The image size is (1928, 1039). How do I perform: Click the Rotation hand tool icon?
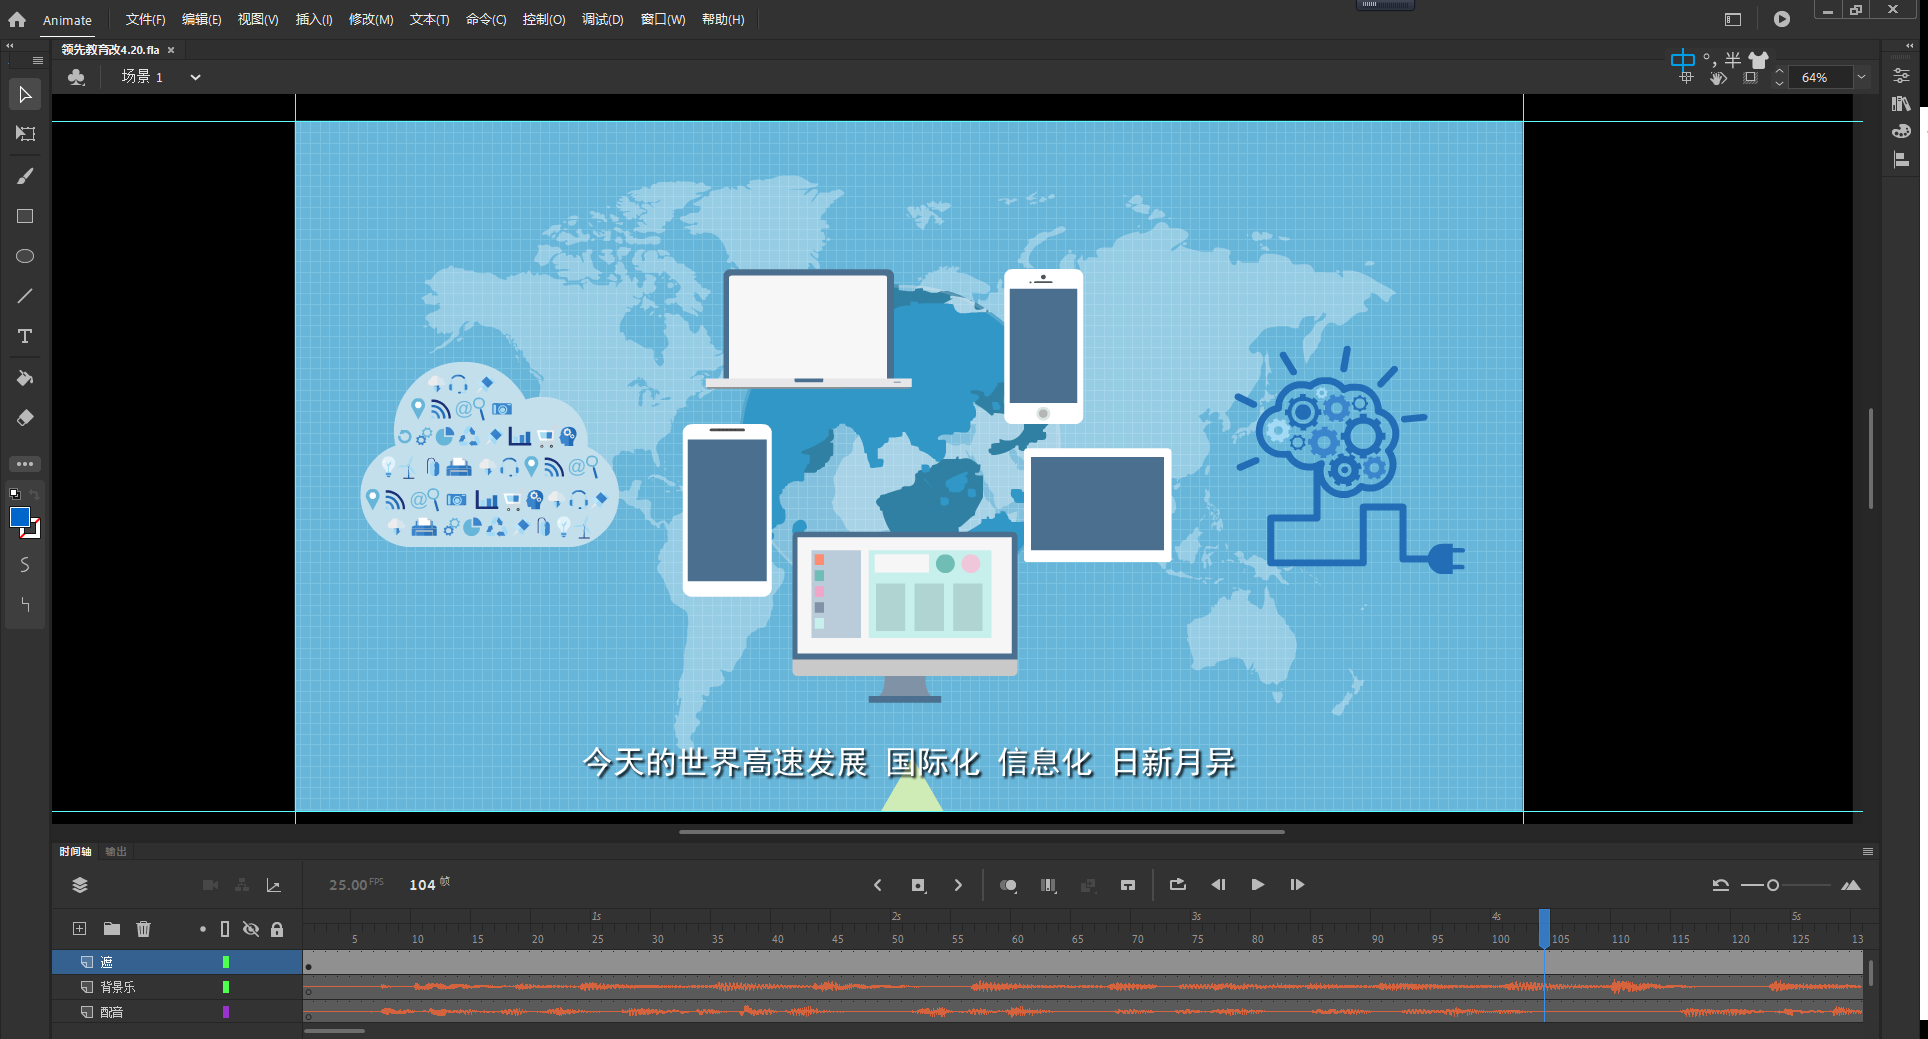(1718, 78)
